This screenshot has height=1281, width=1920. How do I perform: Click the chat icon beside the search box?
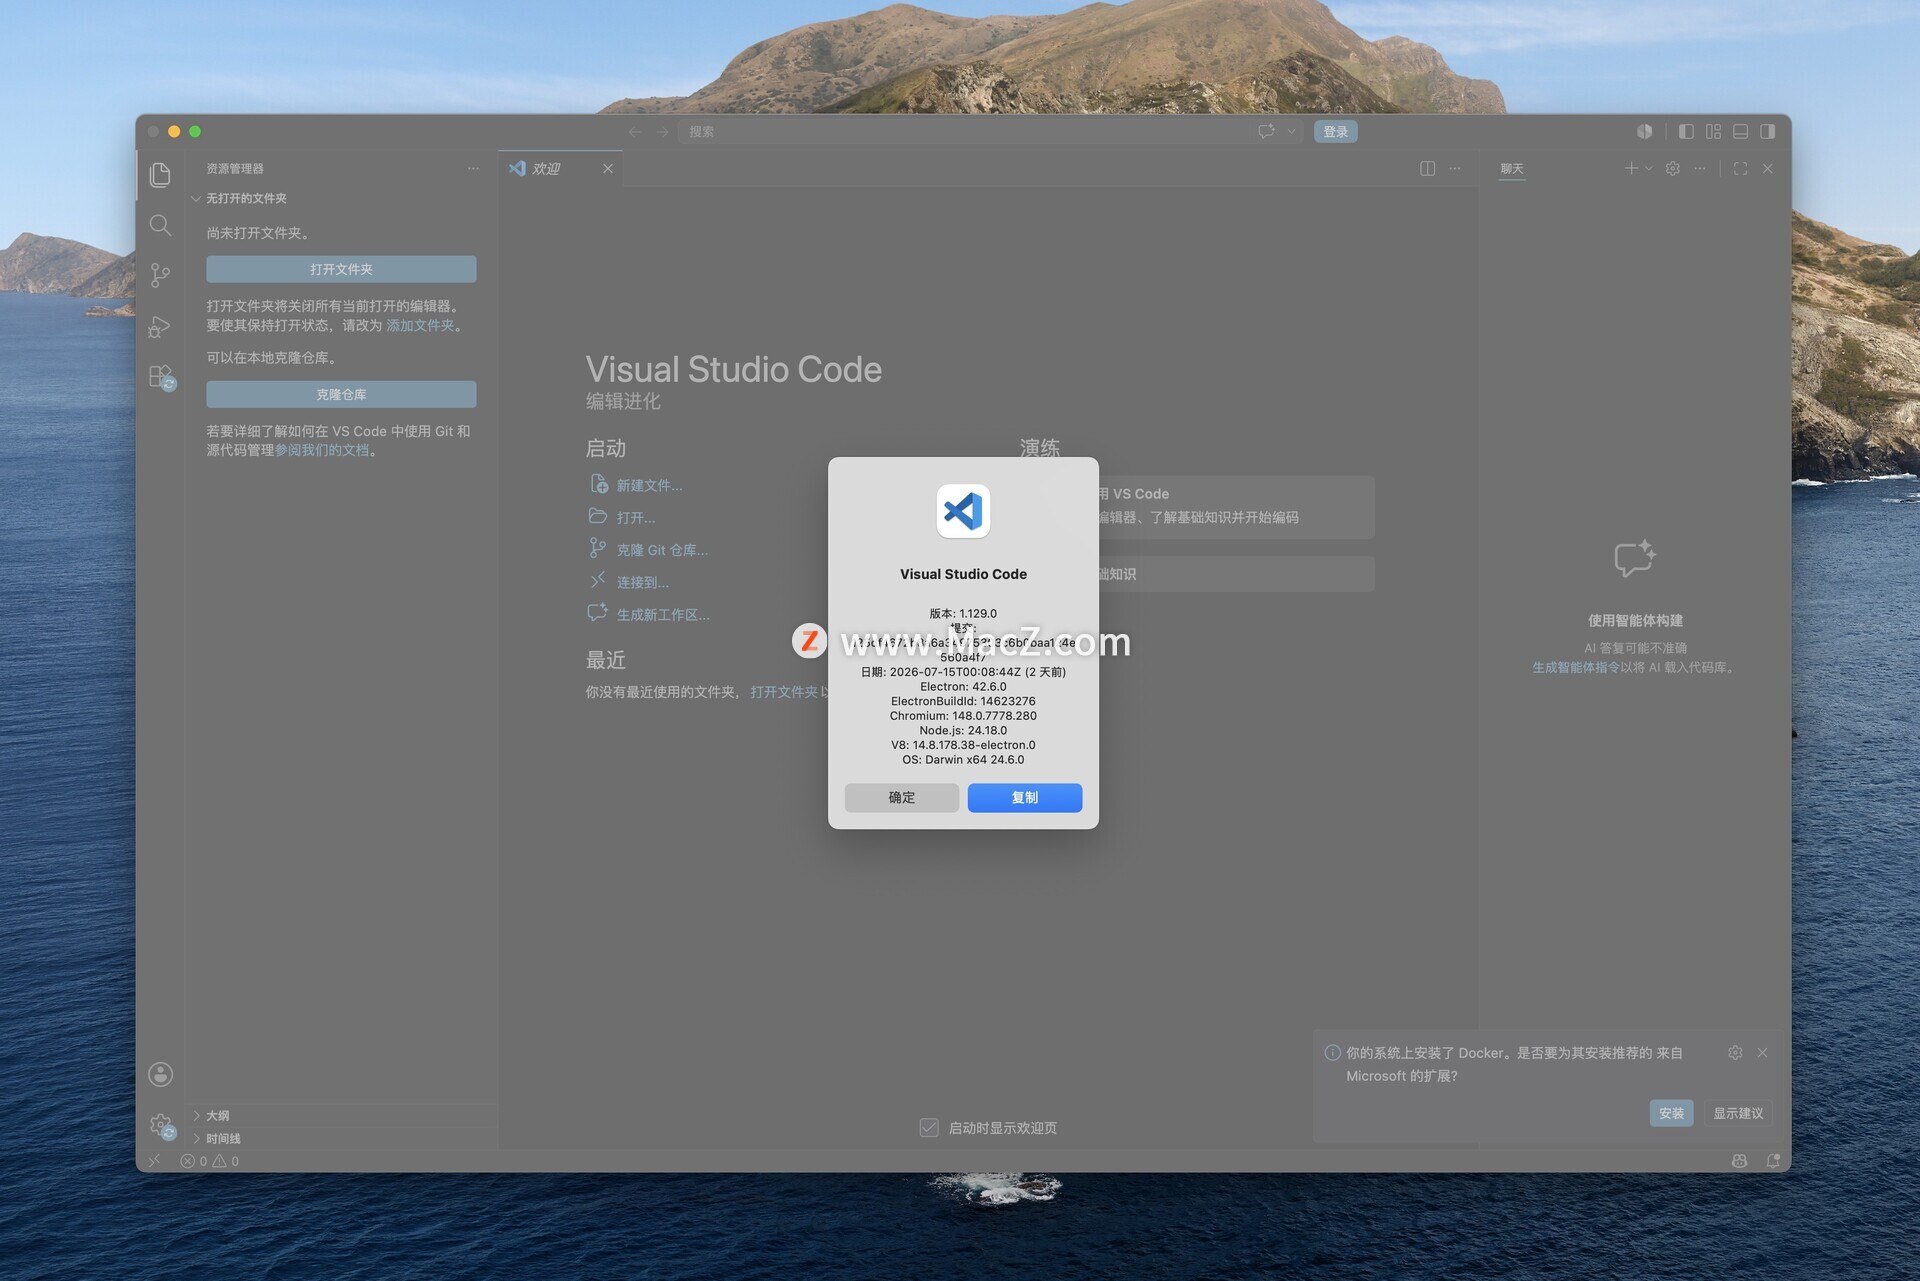[x=1266, y=131]
